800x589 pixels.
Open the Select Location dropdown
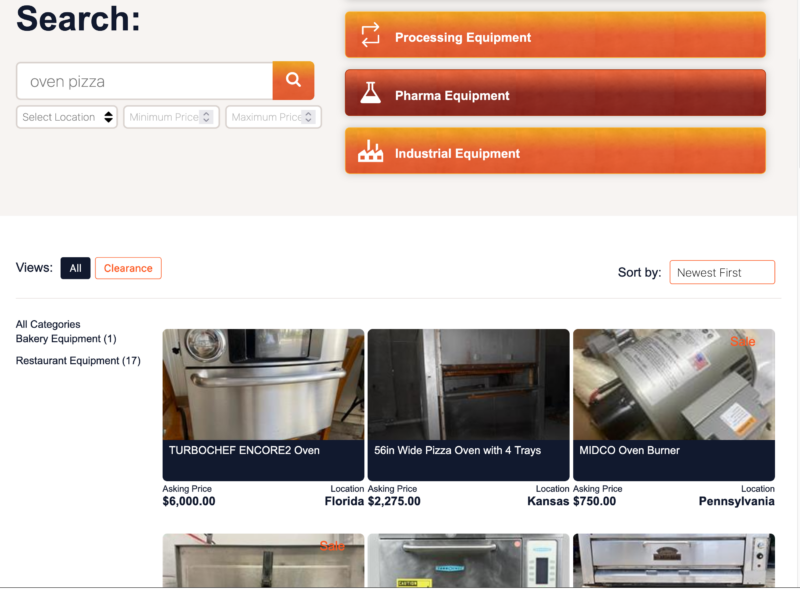[x=67, y=117]
